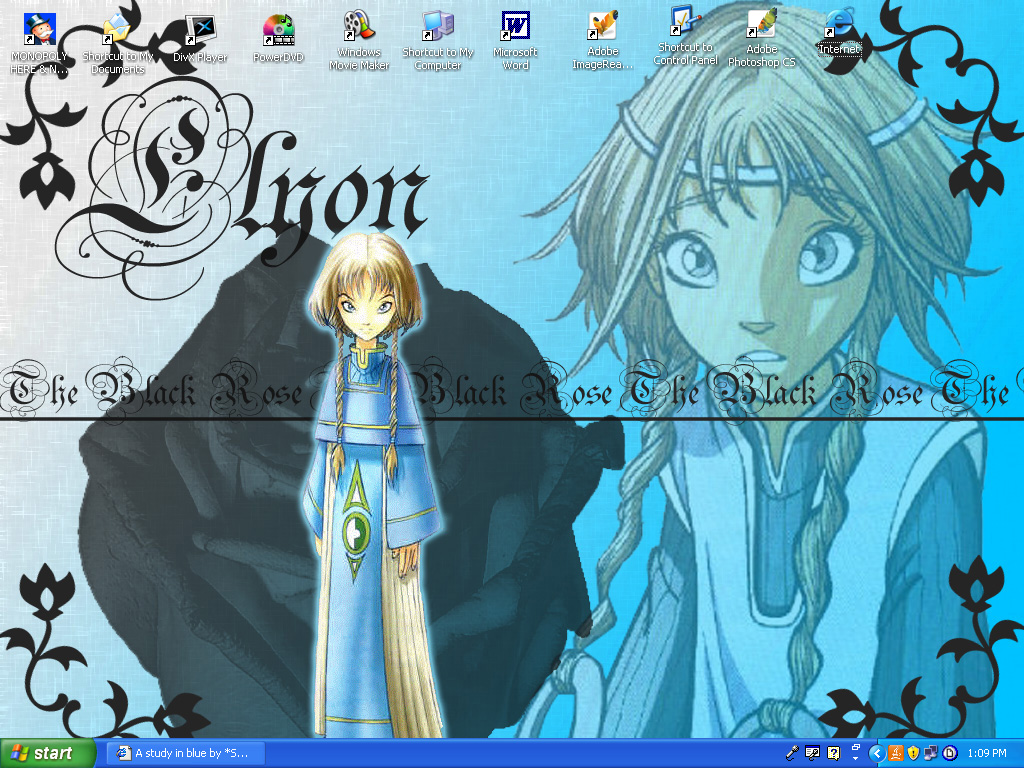The height and width of the screenshot is (768, 1024).
Task: Open the language bar options arrow
Action: (856, 759)
